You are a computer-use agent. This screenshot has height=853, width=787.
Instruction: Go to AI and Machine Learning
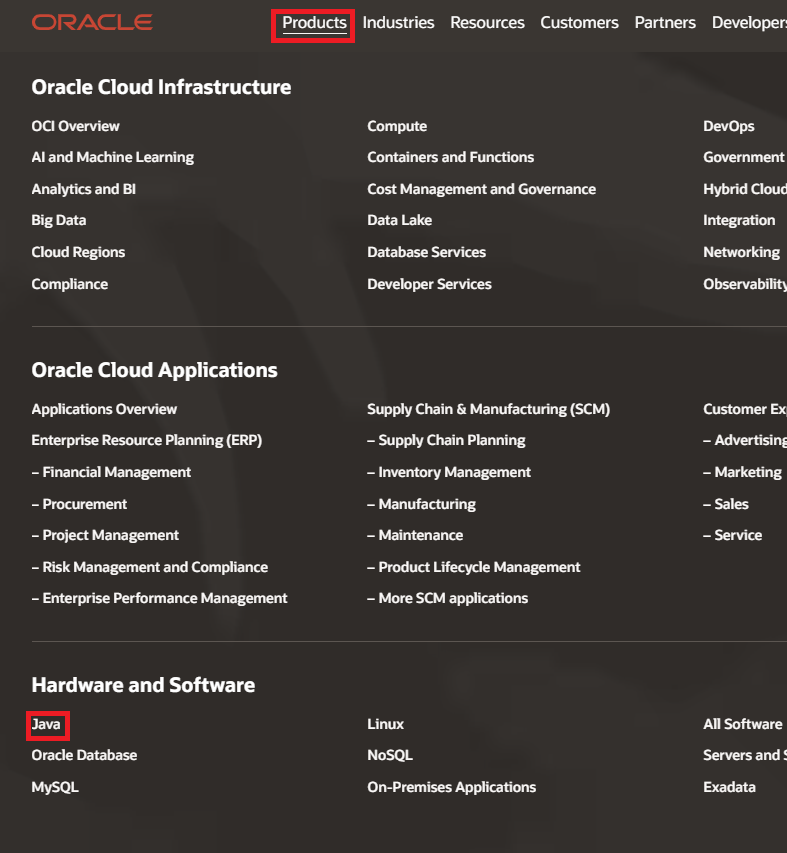(x=113, y=157)
